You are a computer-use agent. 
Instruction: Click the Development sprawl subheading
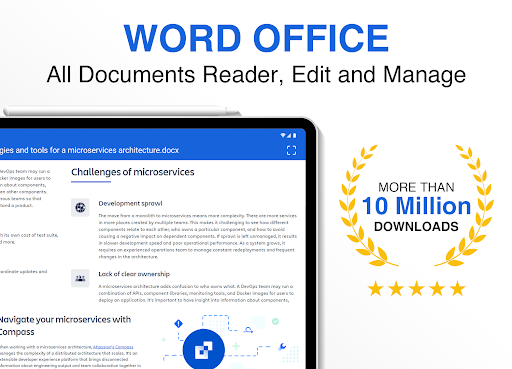(x=130, y=203)
